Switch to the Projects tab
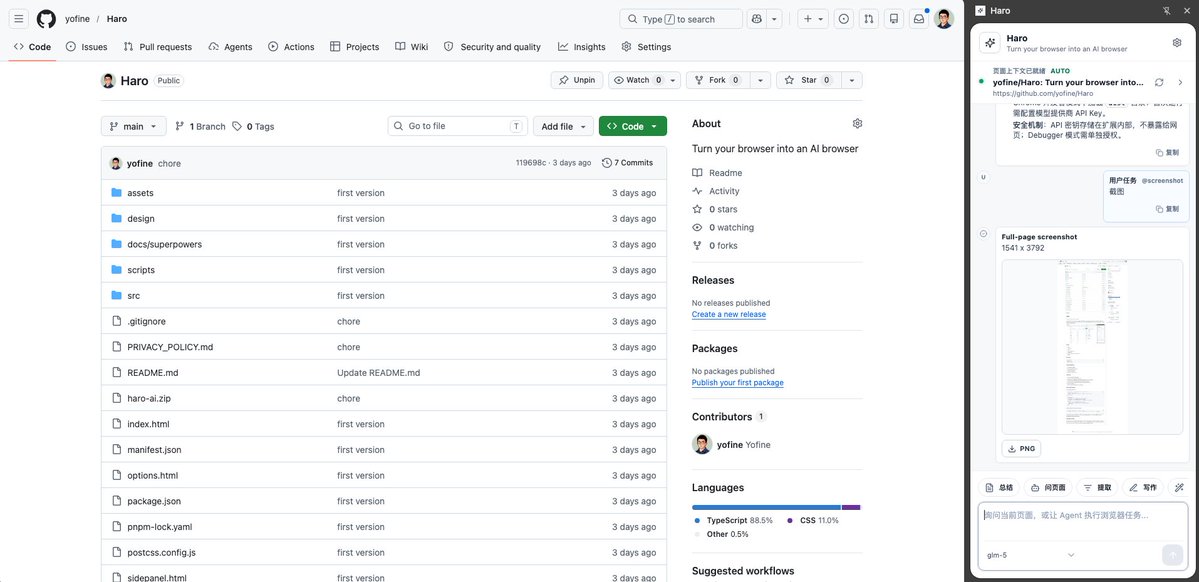Viewport: 1199px width, 582px height. (x=355, y=47)
